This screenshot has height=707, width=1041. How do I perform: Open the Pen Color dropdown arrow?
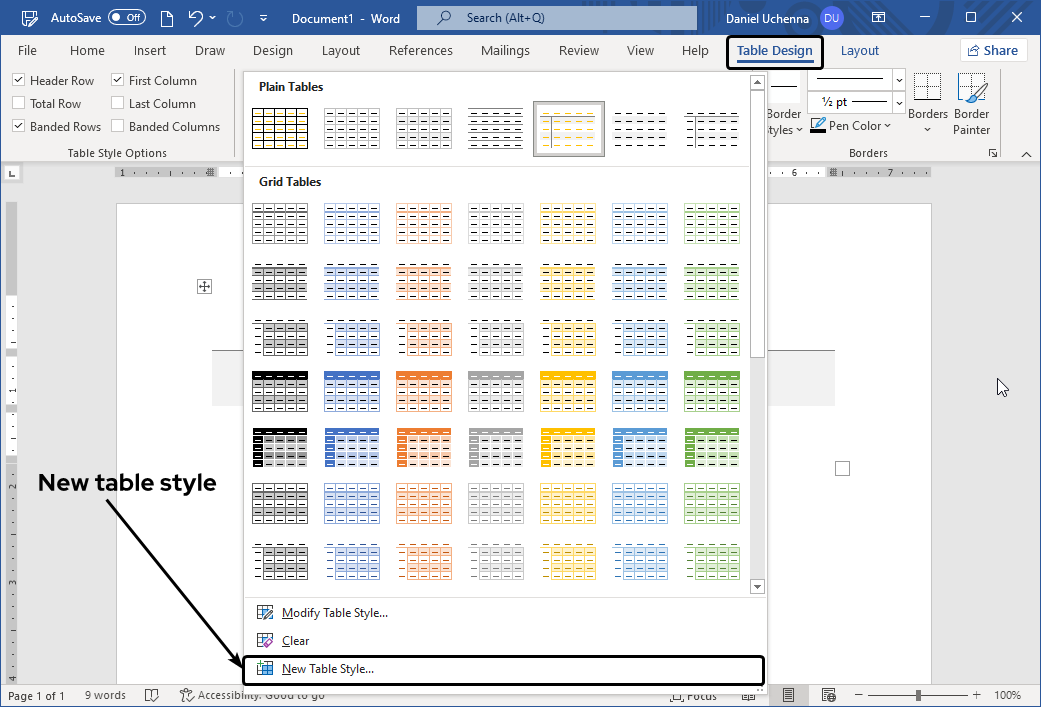point(888,126)
